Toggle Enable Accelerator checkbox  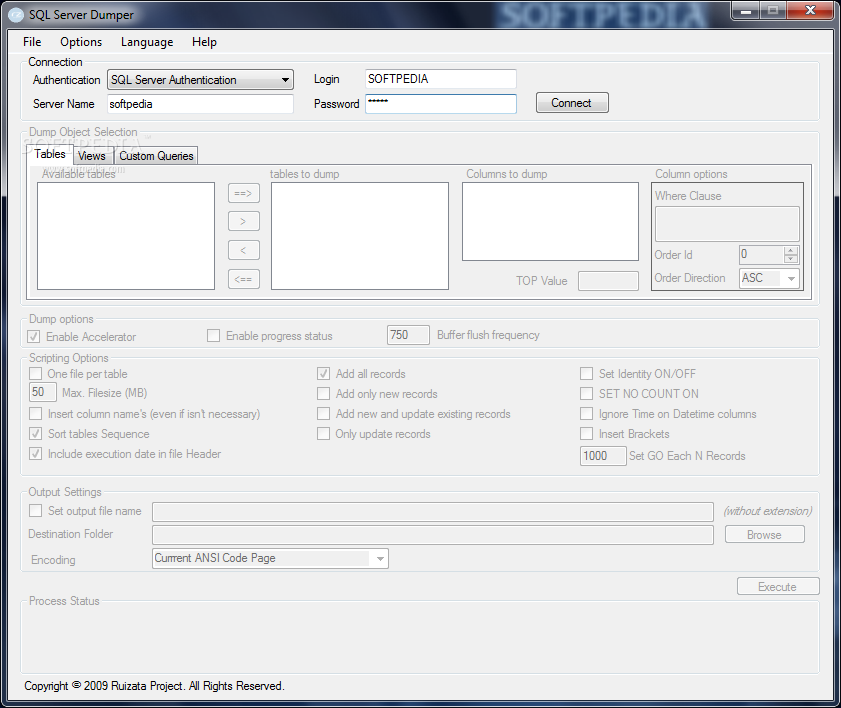tap(34, 337)
